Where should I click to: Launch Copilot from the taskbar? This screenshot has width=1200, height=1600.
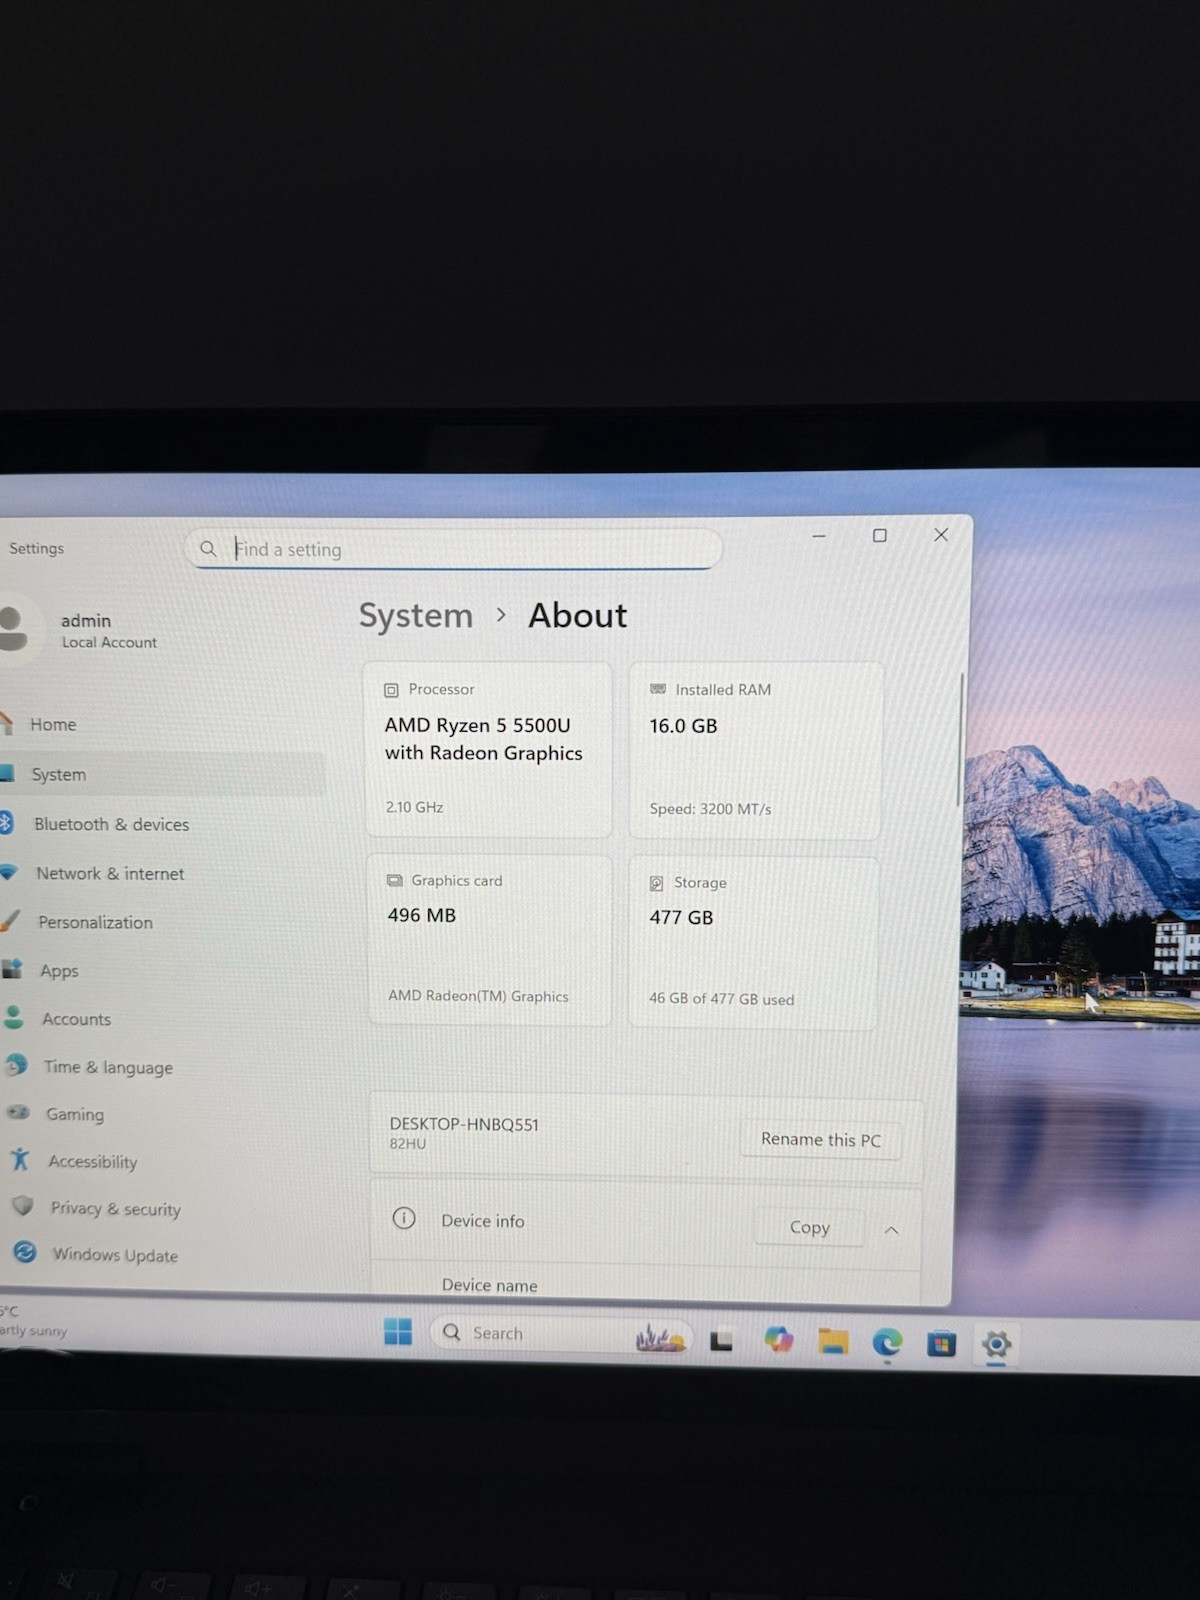(x=778, y=1339)
